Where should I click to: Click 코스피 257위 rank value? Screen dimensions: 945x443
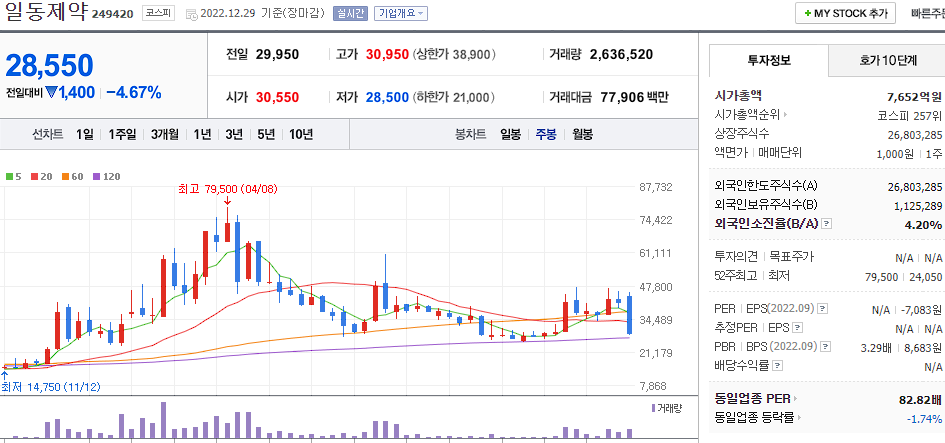click(x=909, y=115)
